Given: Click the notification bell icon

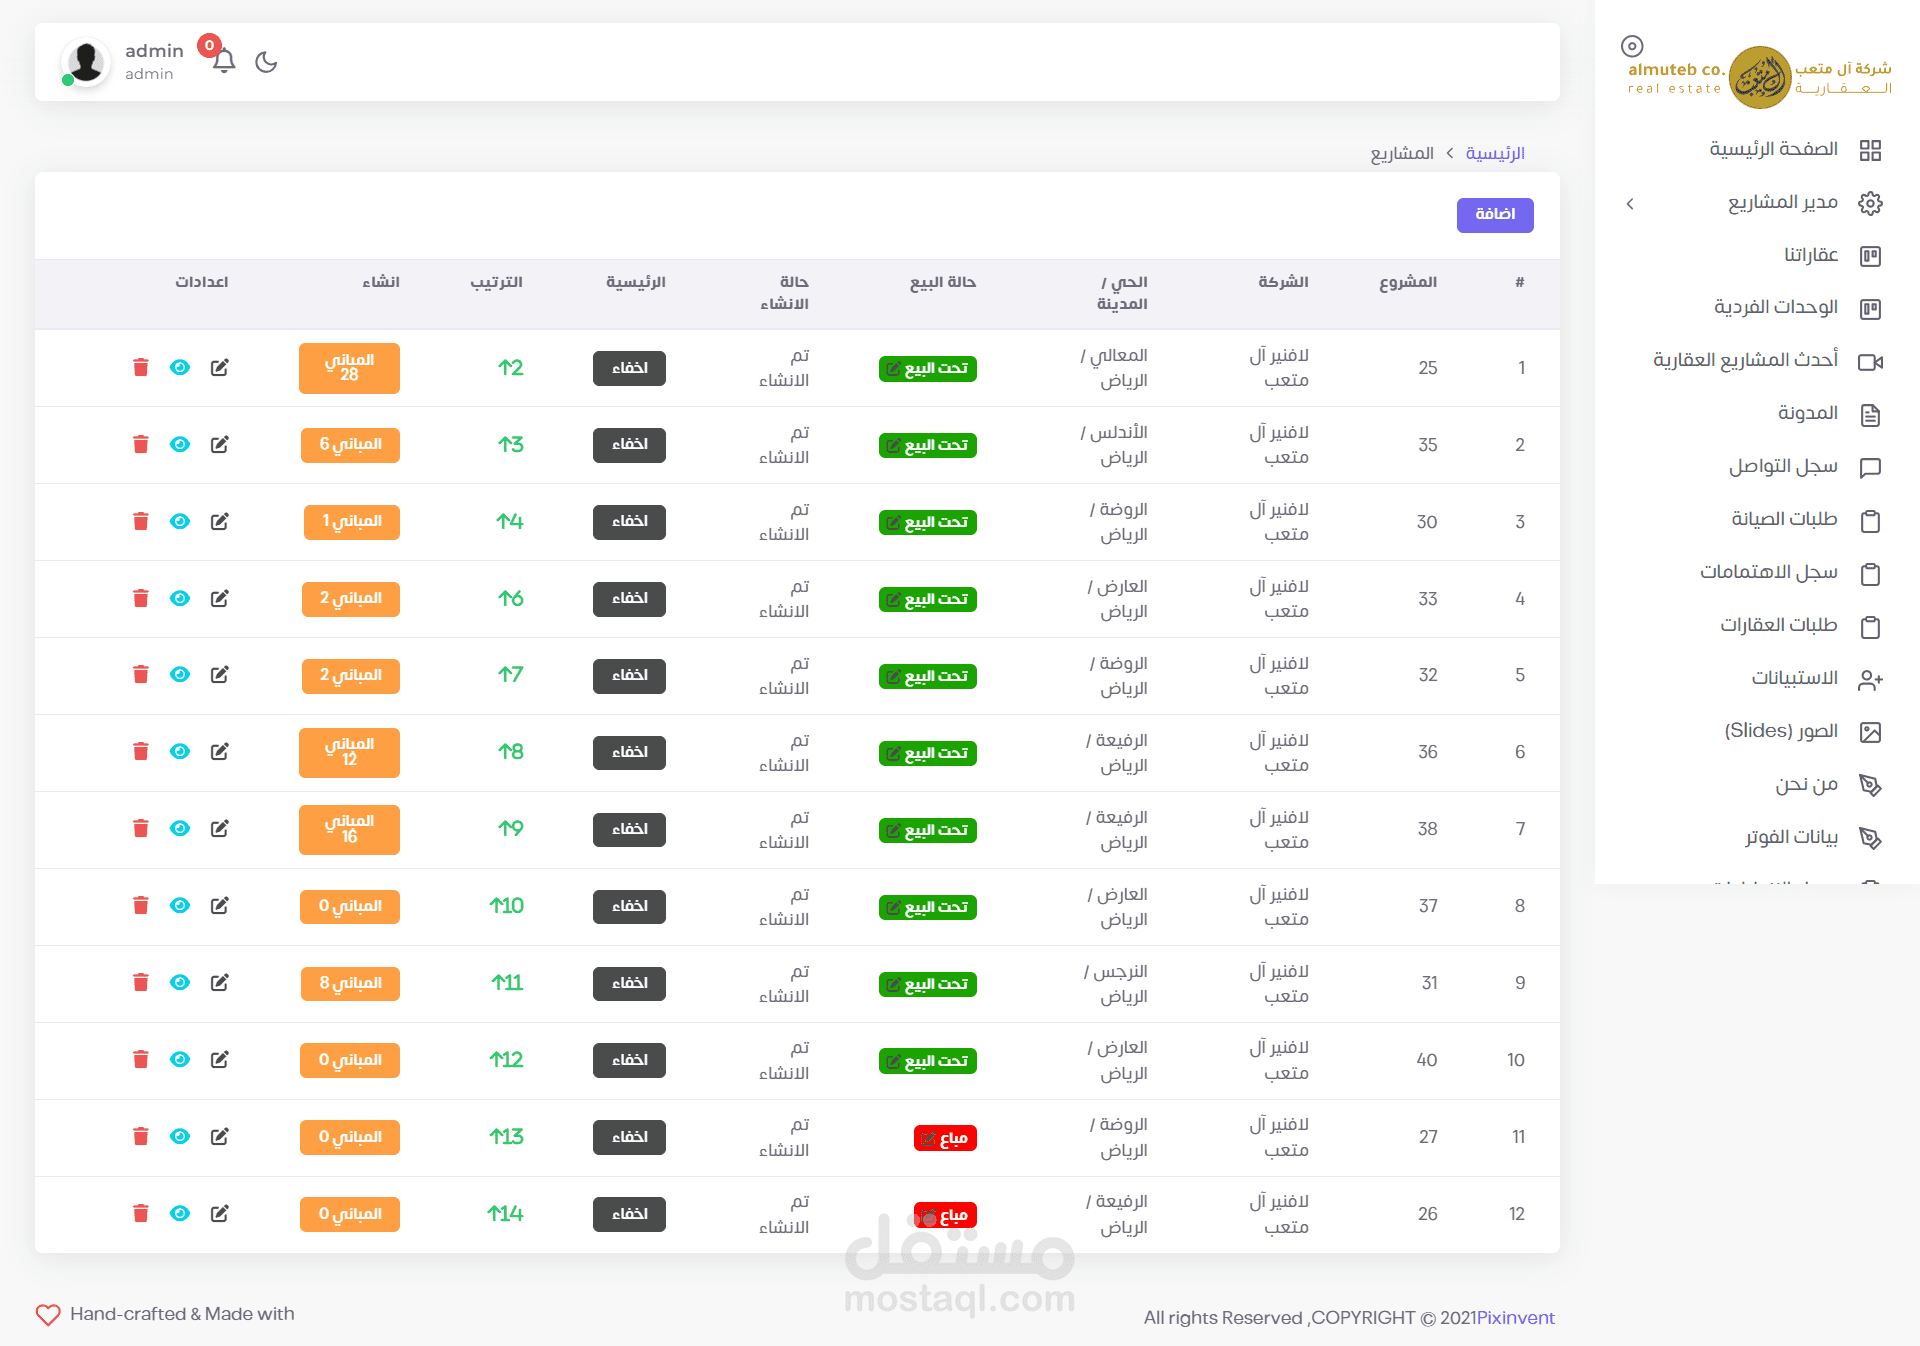Looking at the screenshot, I should [x=224, y=61].
